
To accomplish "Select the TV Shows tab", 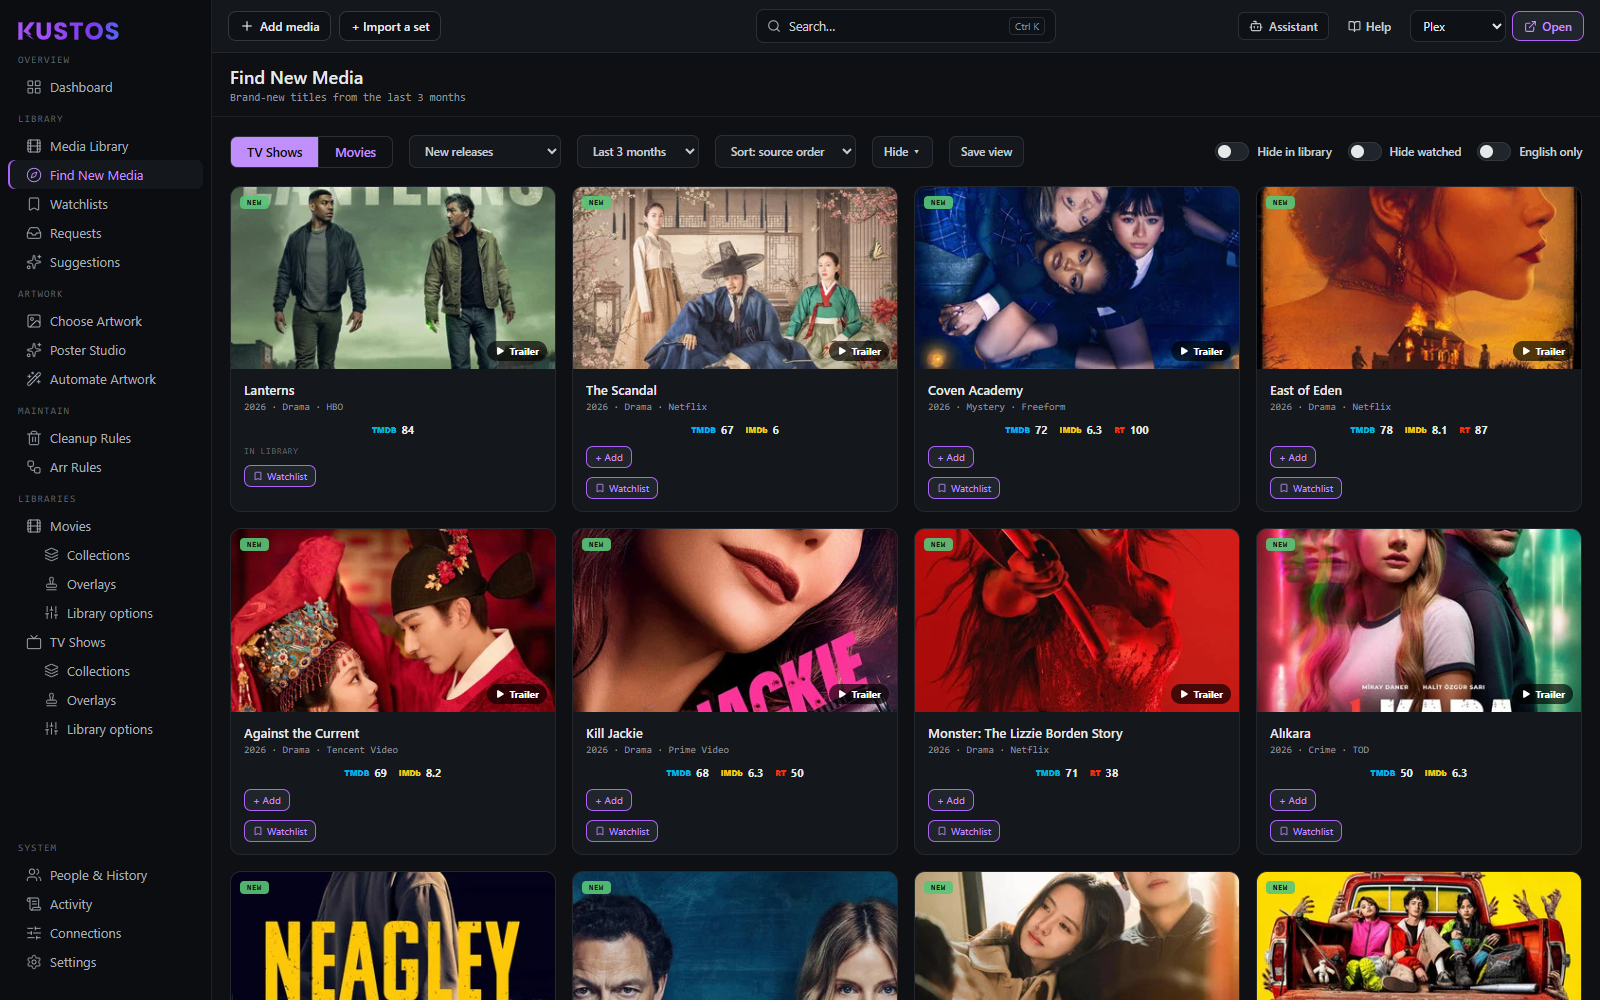I will 275,152.
